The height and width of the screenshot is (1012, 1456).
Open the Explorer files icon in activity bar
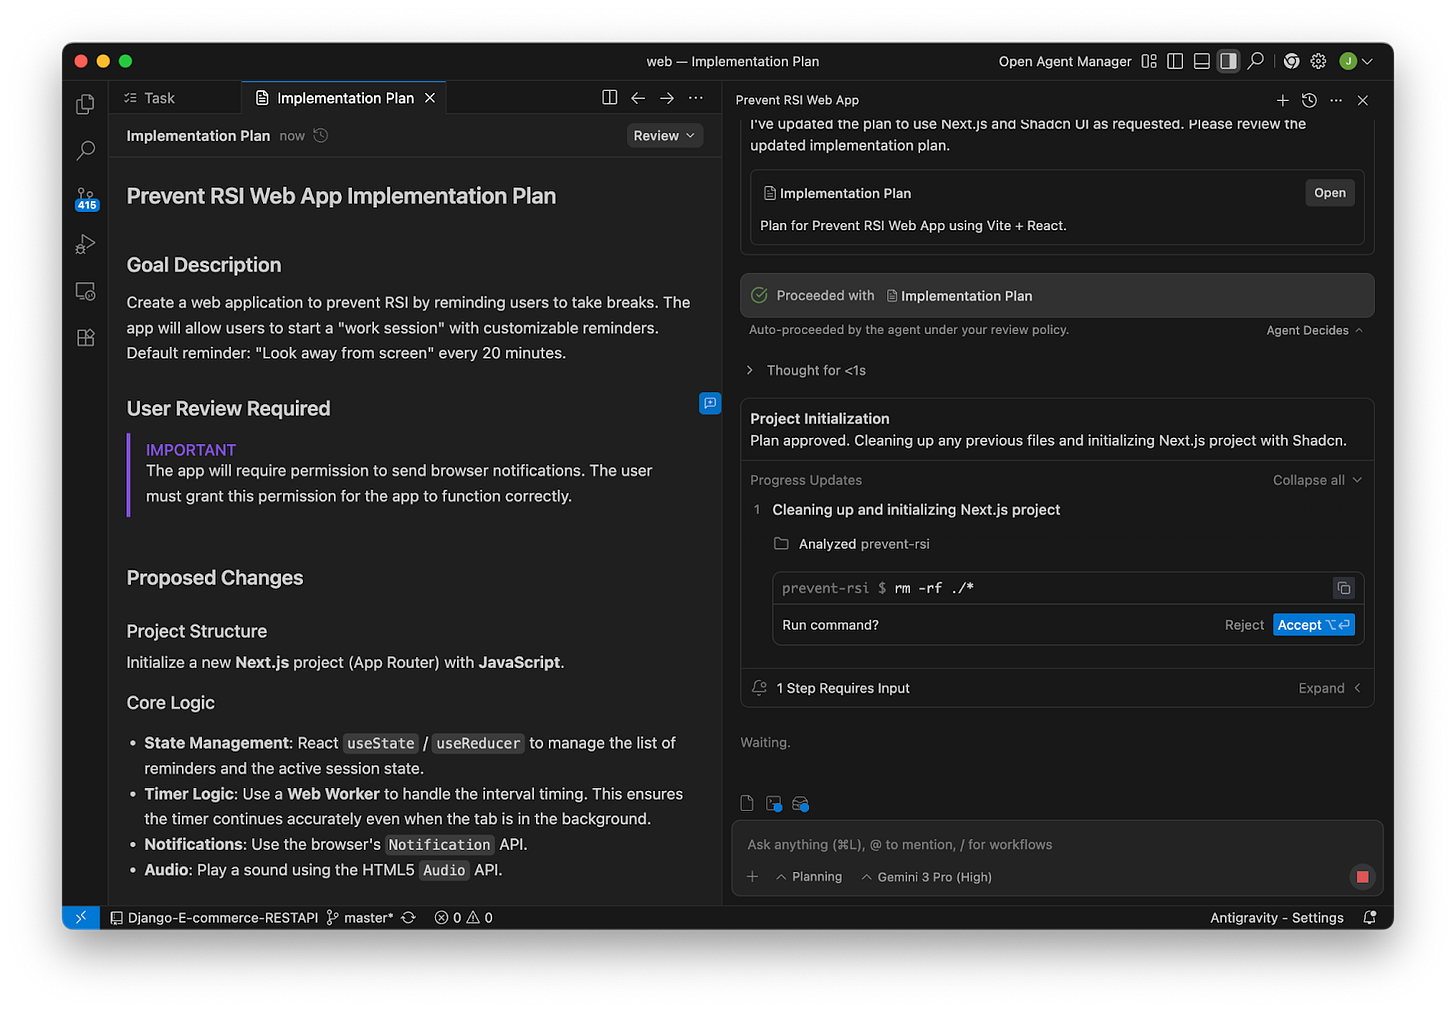[x=86, y=104]
